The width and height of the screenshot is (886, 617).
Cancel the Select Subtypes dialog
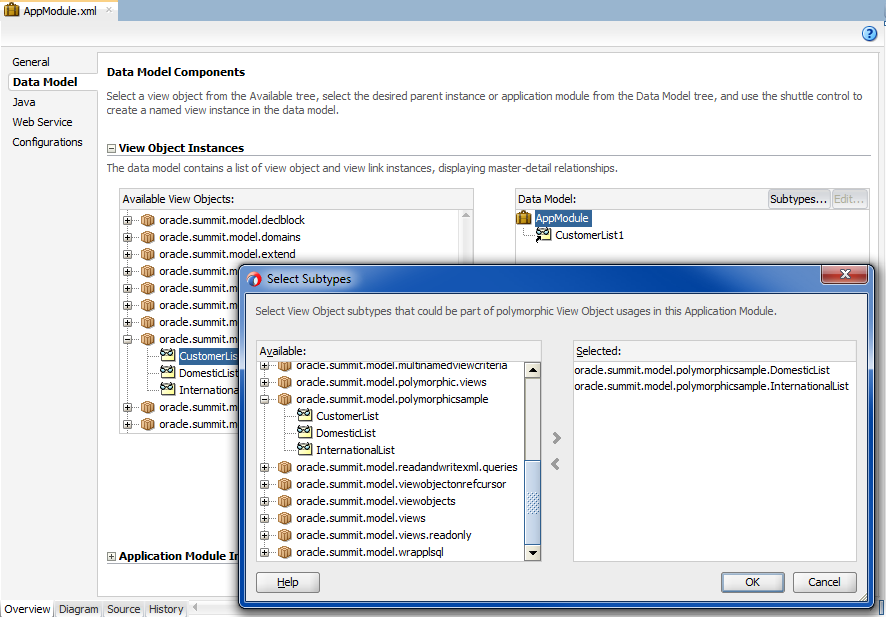point(824,582)
